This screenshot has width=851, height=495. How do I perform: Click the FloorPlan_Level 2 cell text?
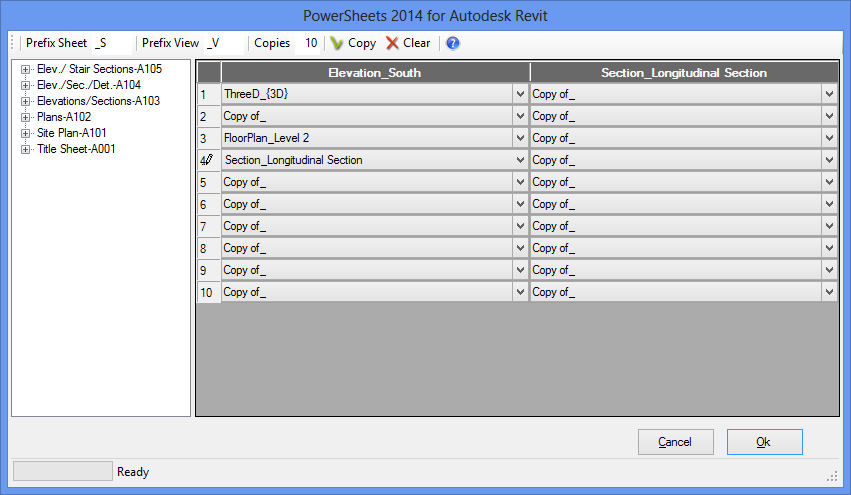click(266, 138)
